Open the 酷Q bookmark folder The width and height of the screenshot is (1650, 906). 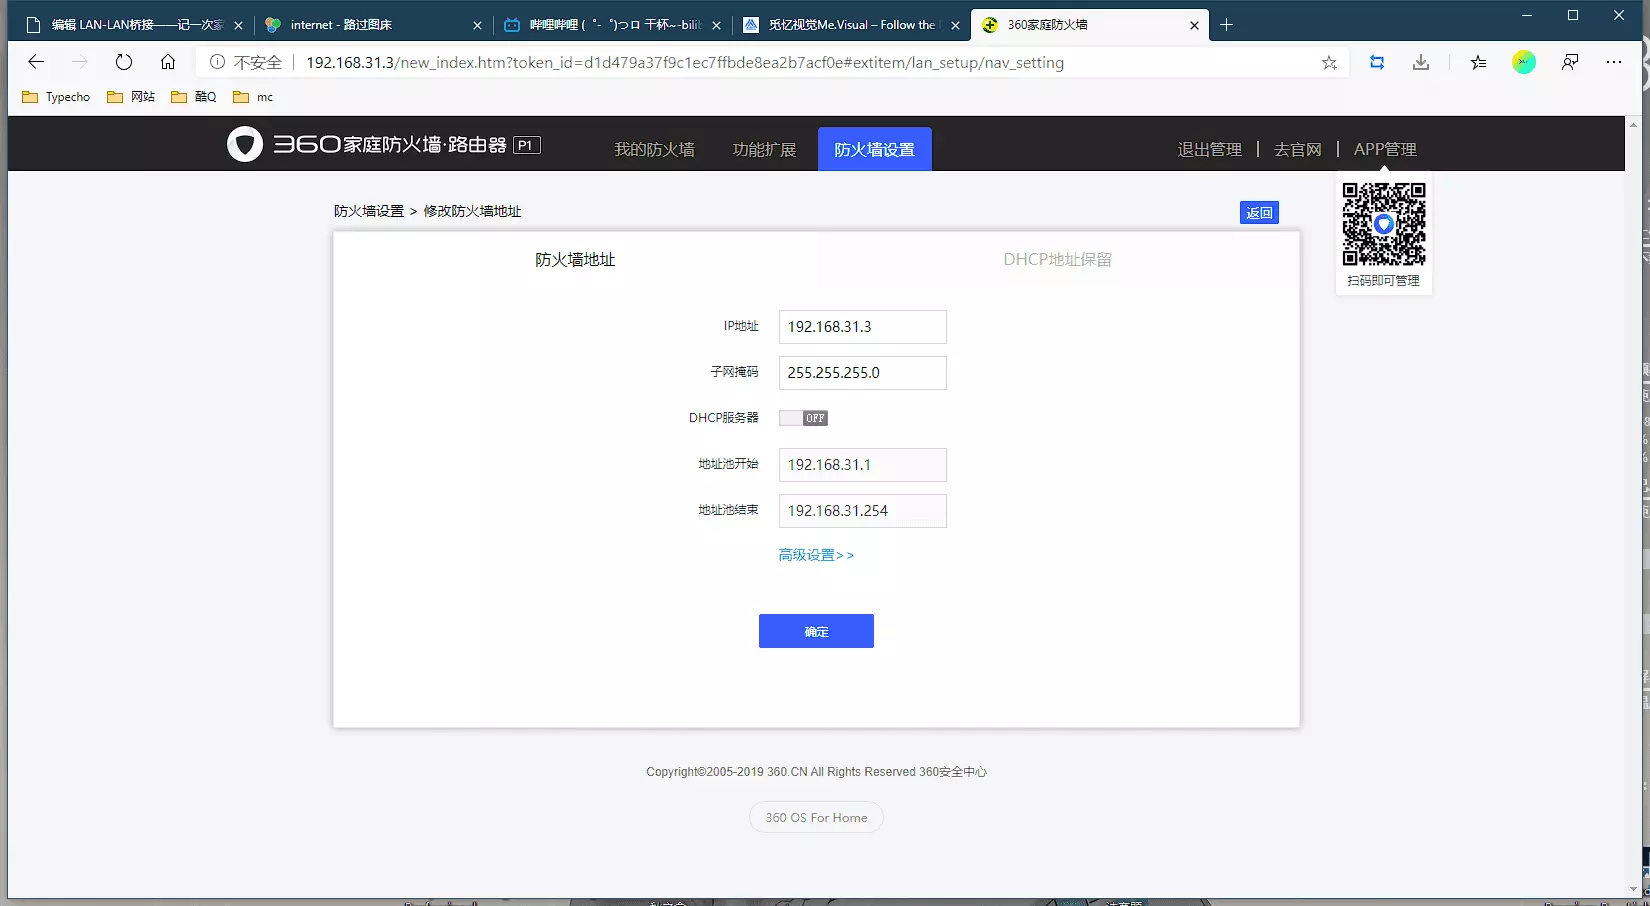194,97
